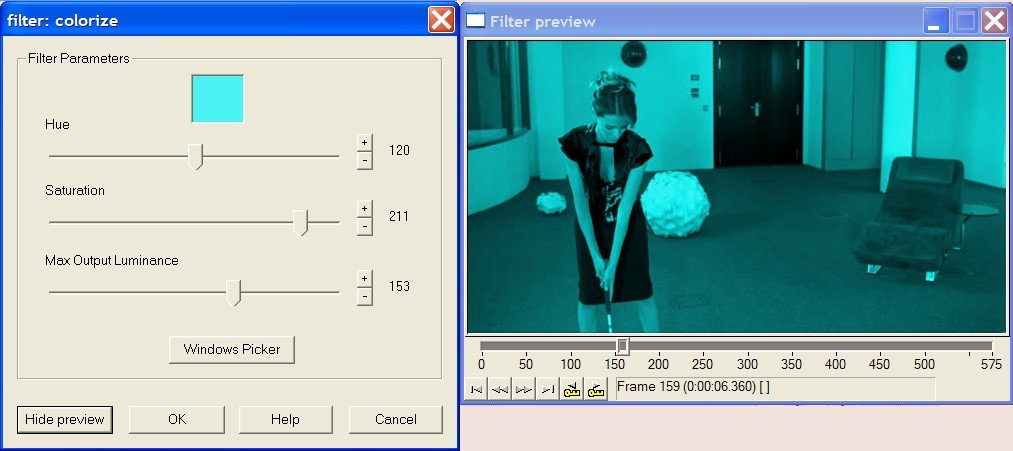Close the Filter preview window
The image size is (1013, 451).
coord(994,21)
